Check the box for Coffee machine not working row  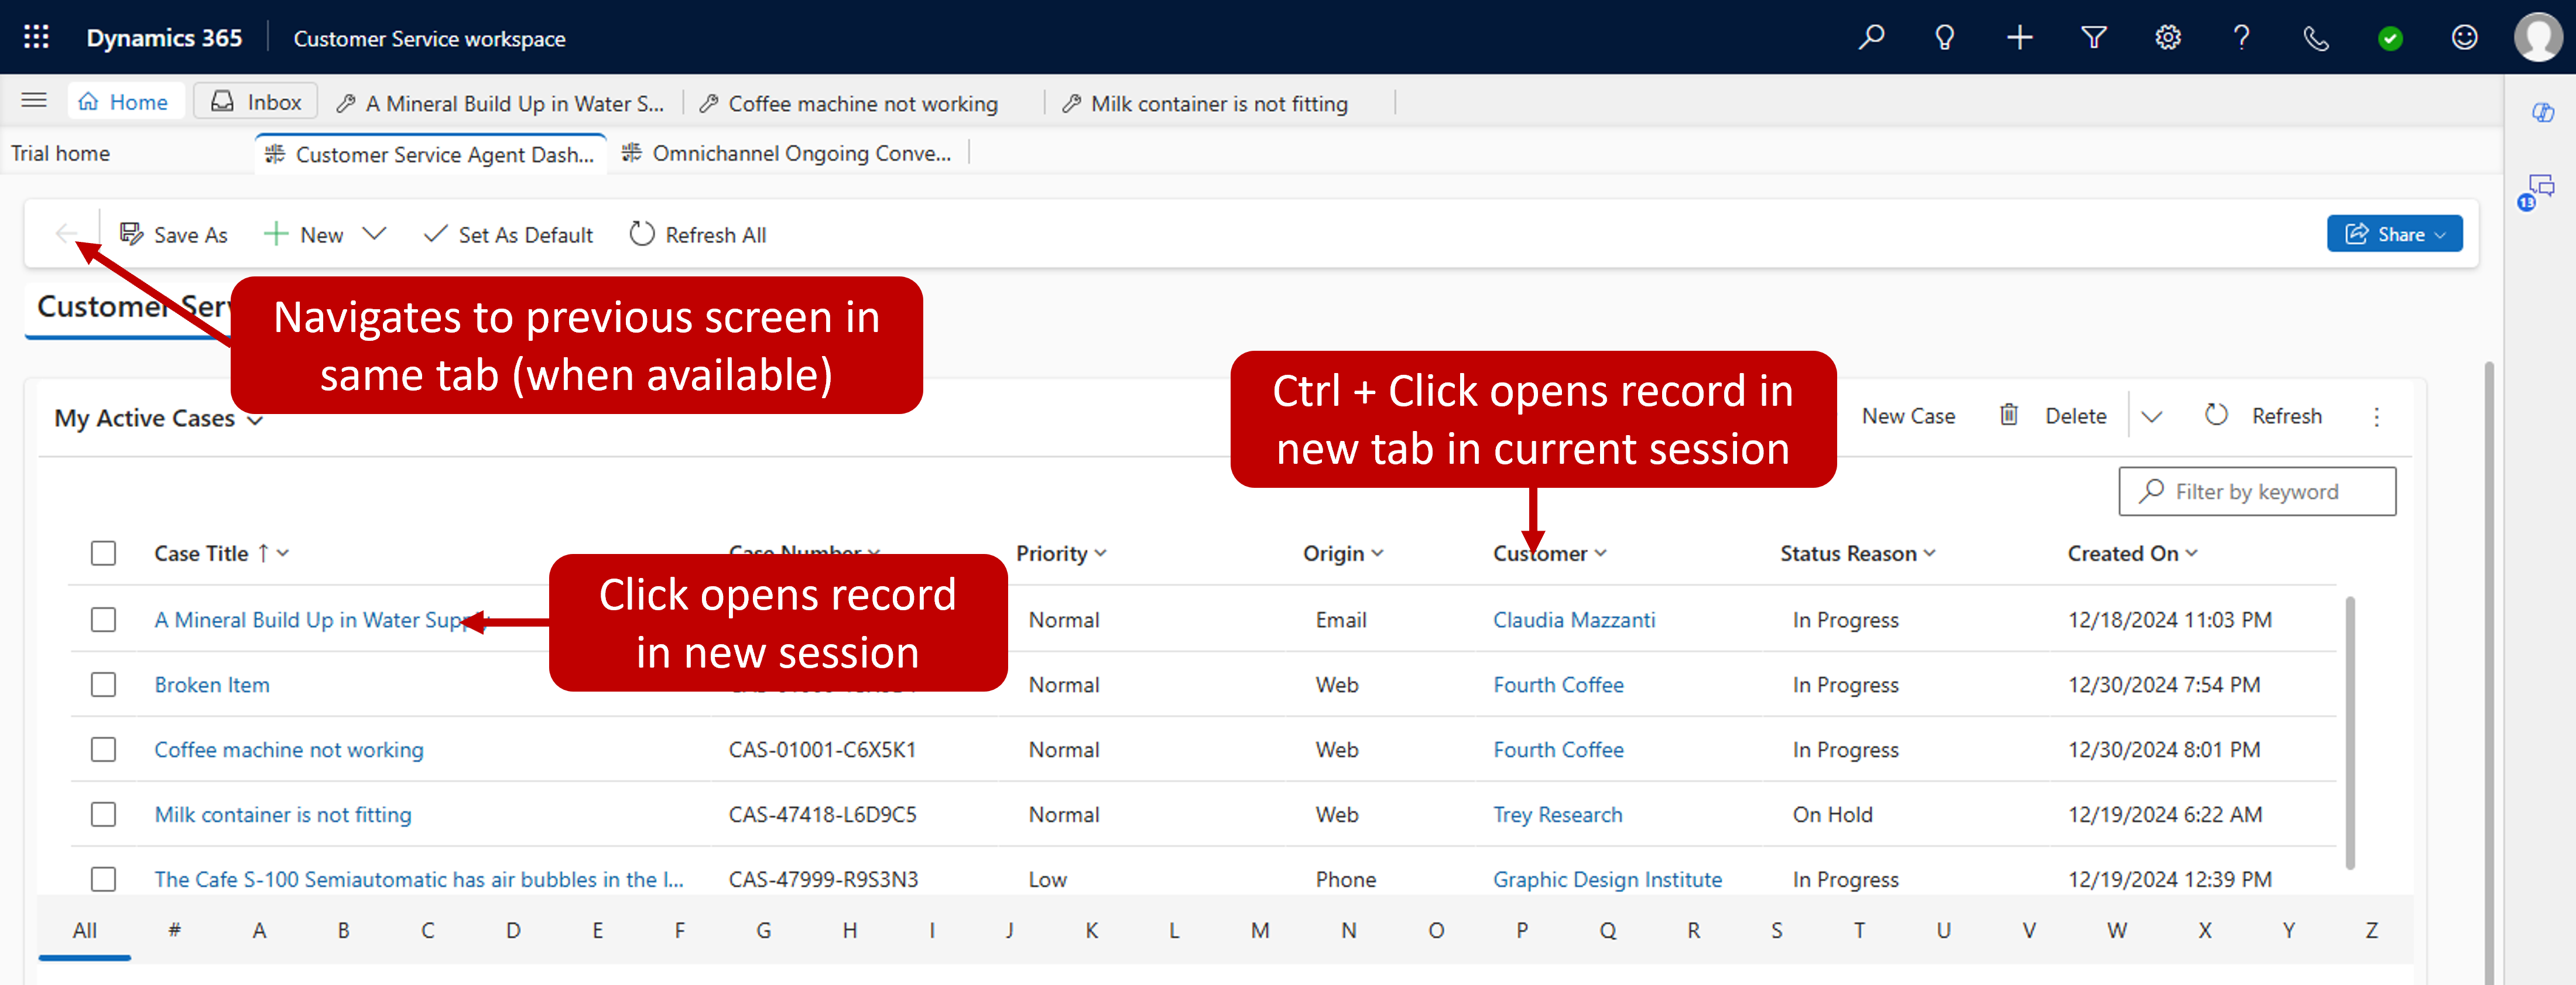[103, 749]
